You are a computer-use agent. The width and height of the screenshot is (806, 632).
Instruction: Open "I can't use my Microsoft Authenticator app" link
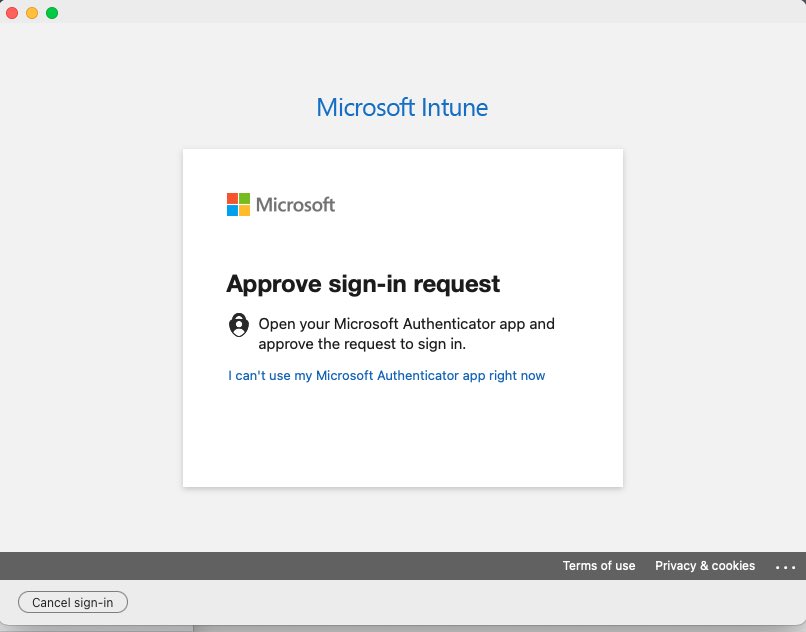coord(387,375)
